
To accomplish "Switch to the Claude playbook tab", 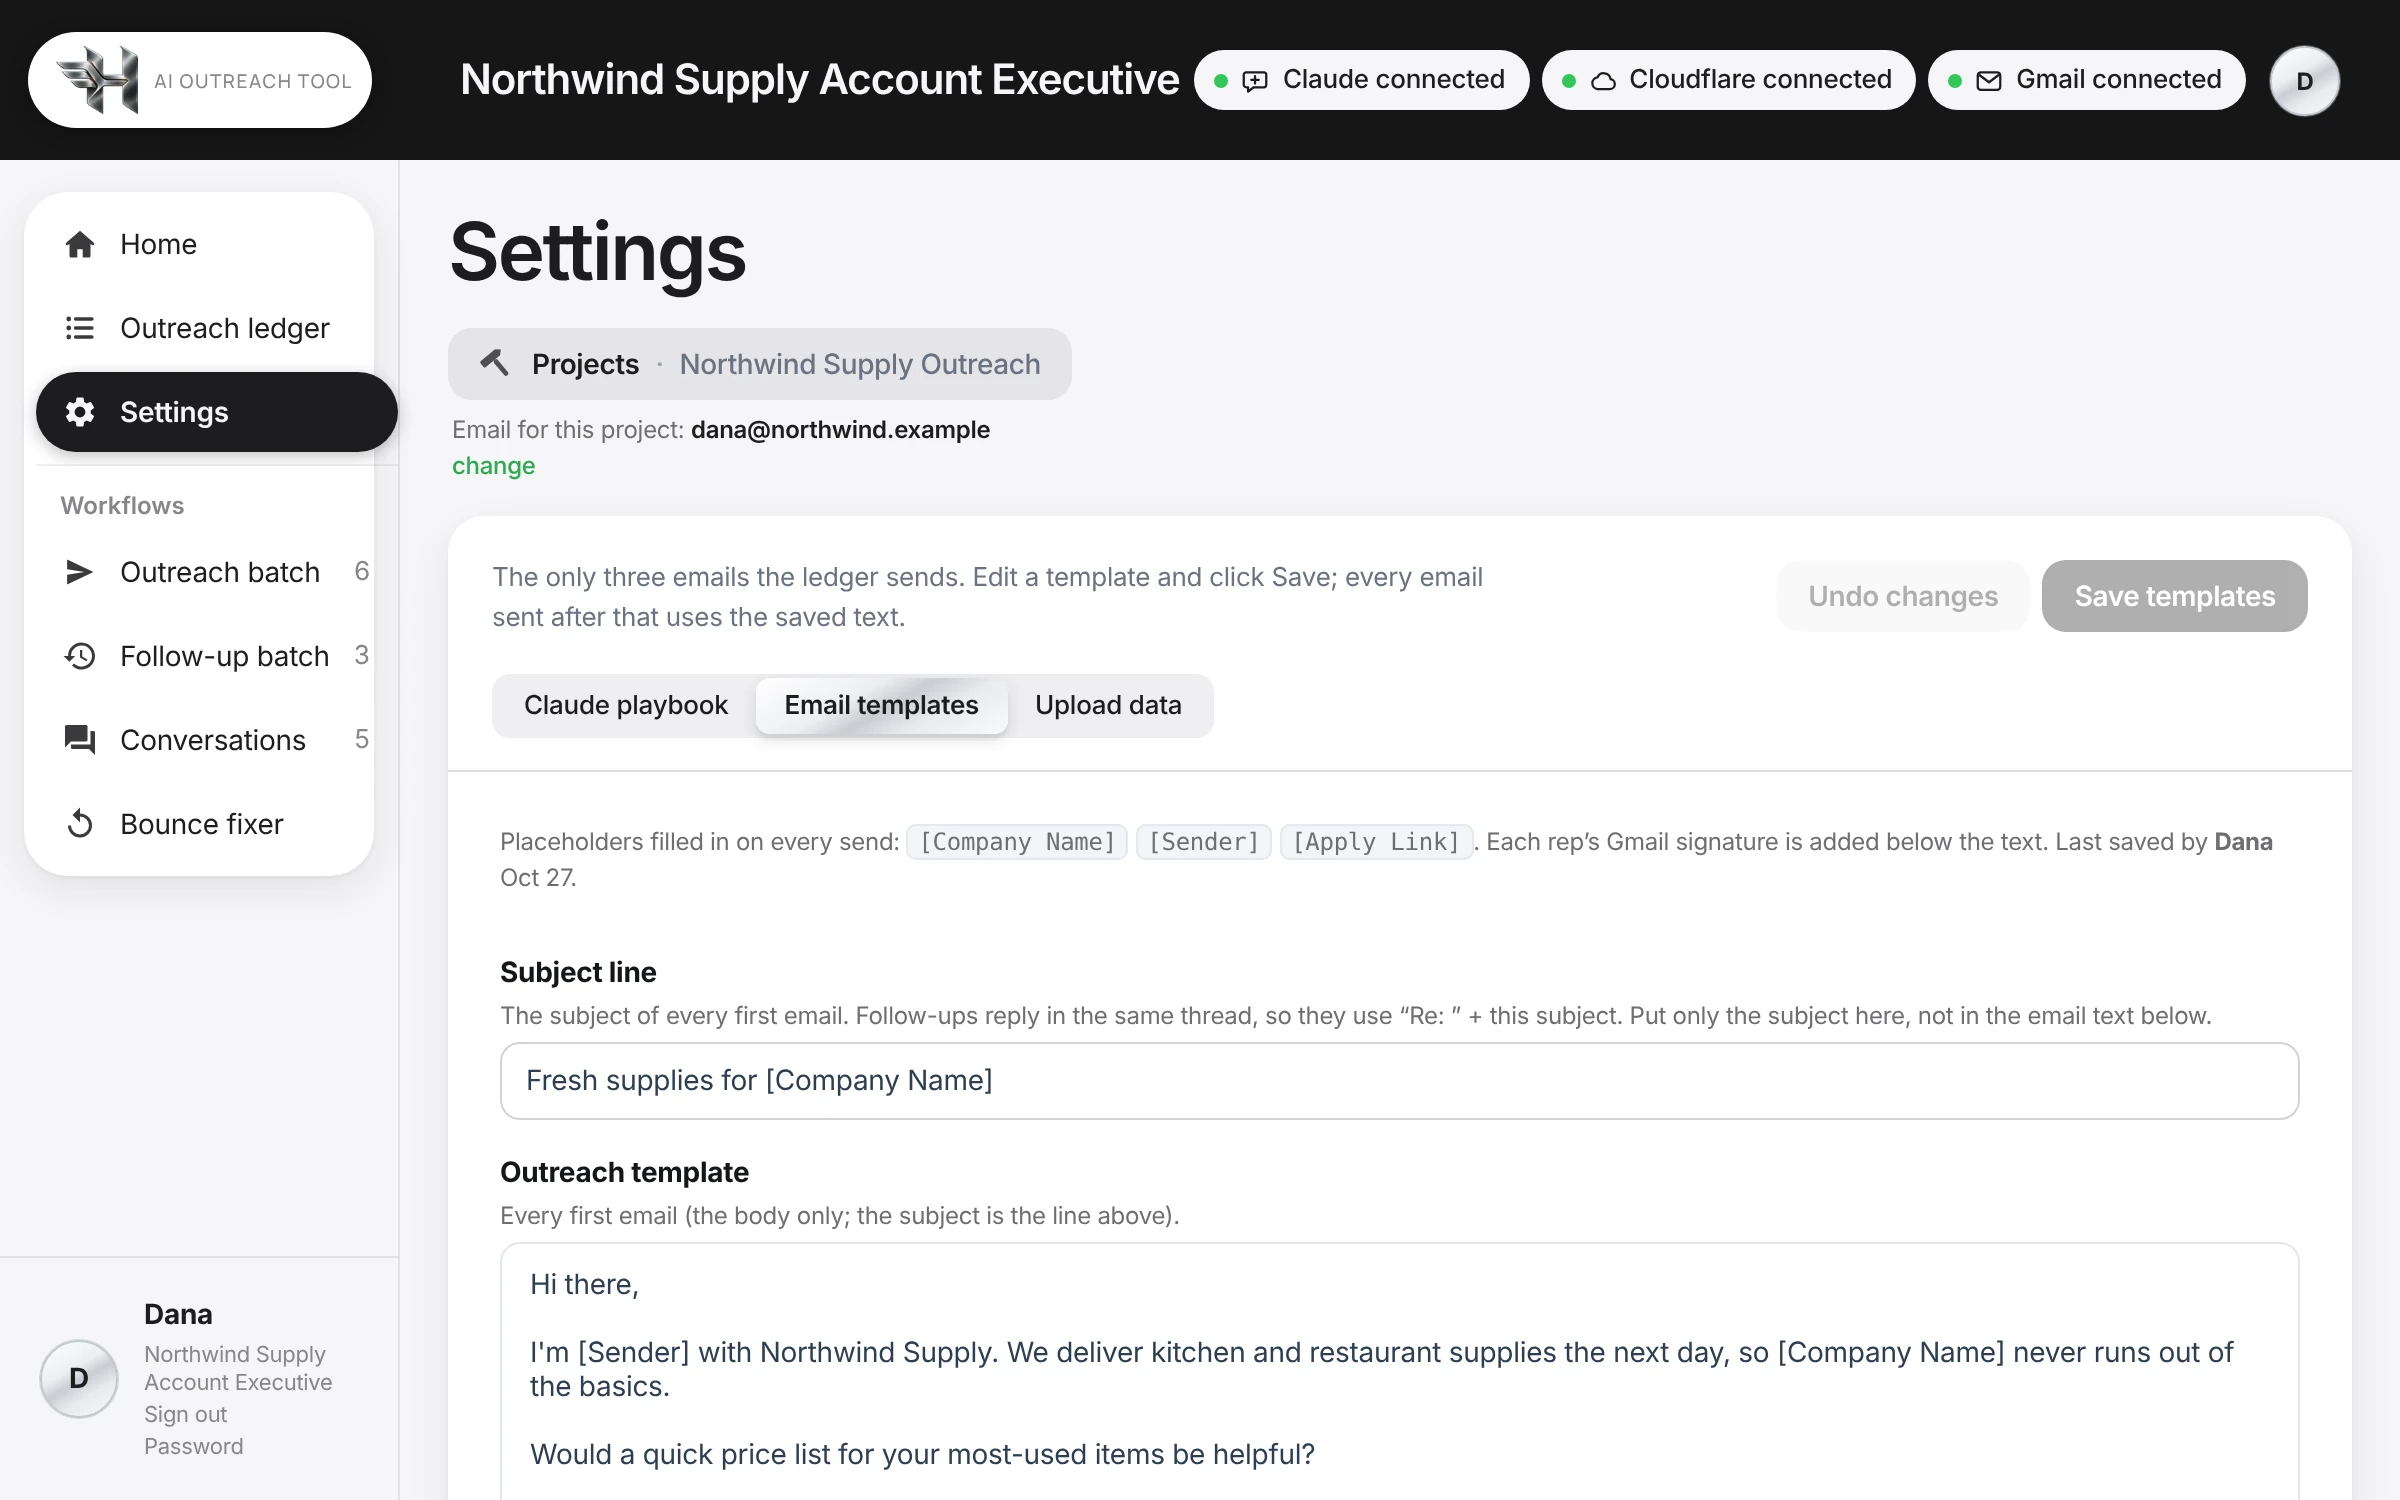I will click(x=626, y=706).
